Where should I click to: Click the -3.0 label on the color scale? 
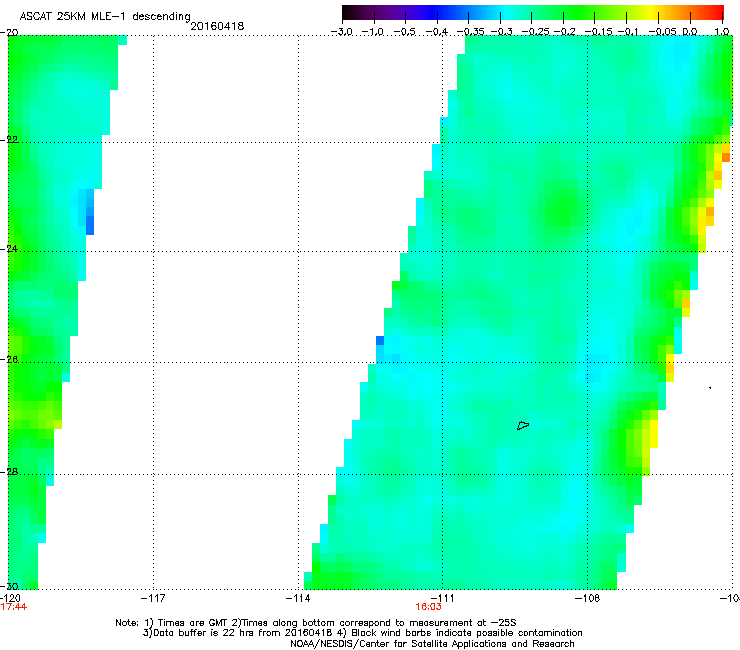(x=341, y=32)
